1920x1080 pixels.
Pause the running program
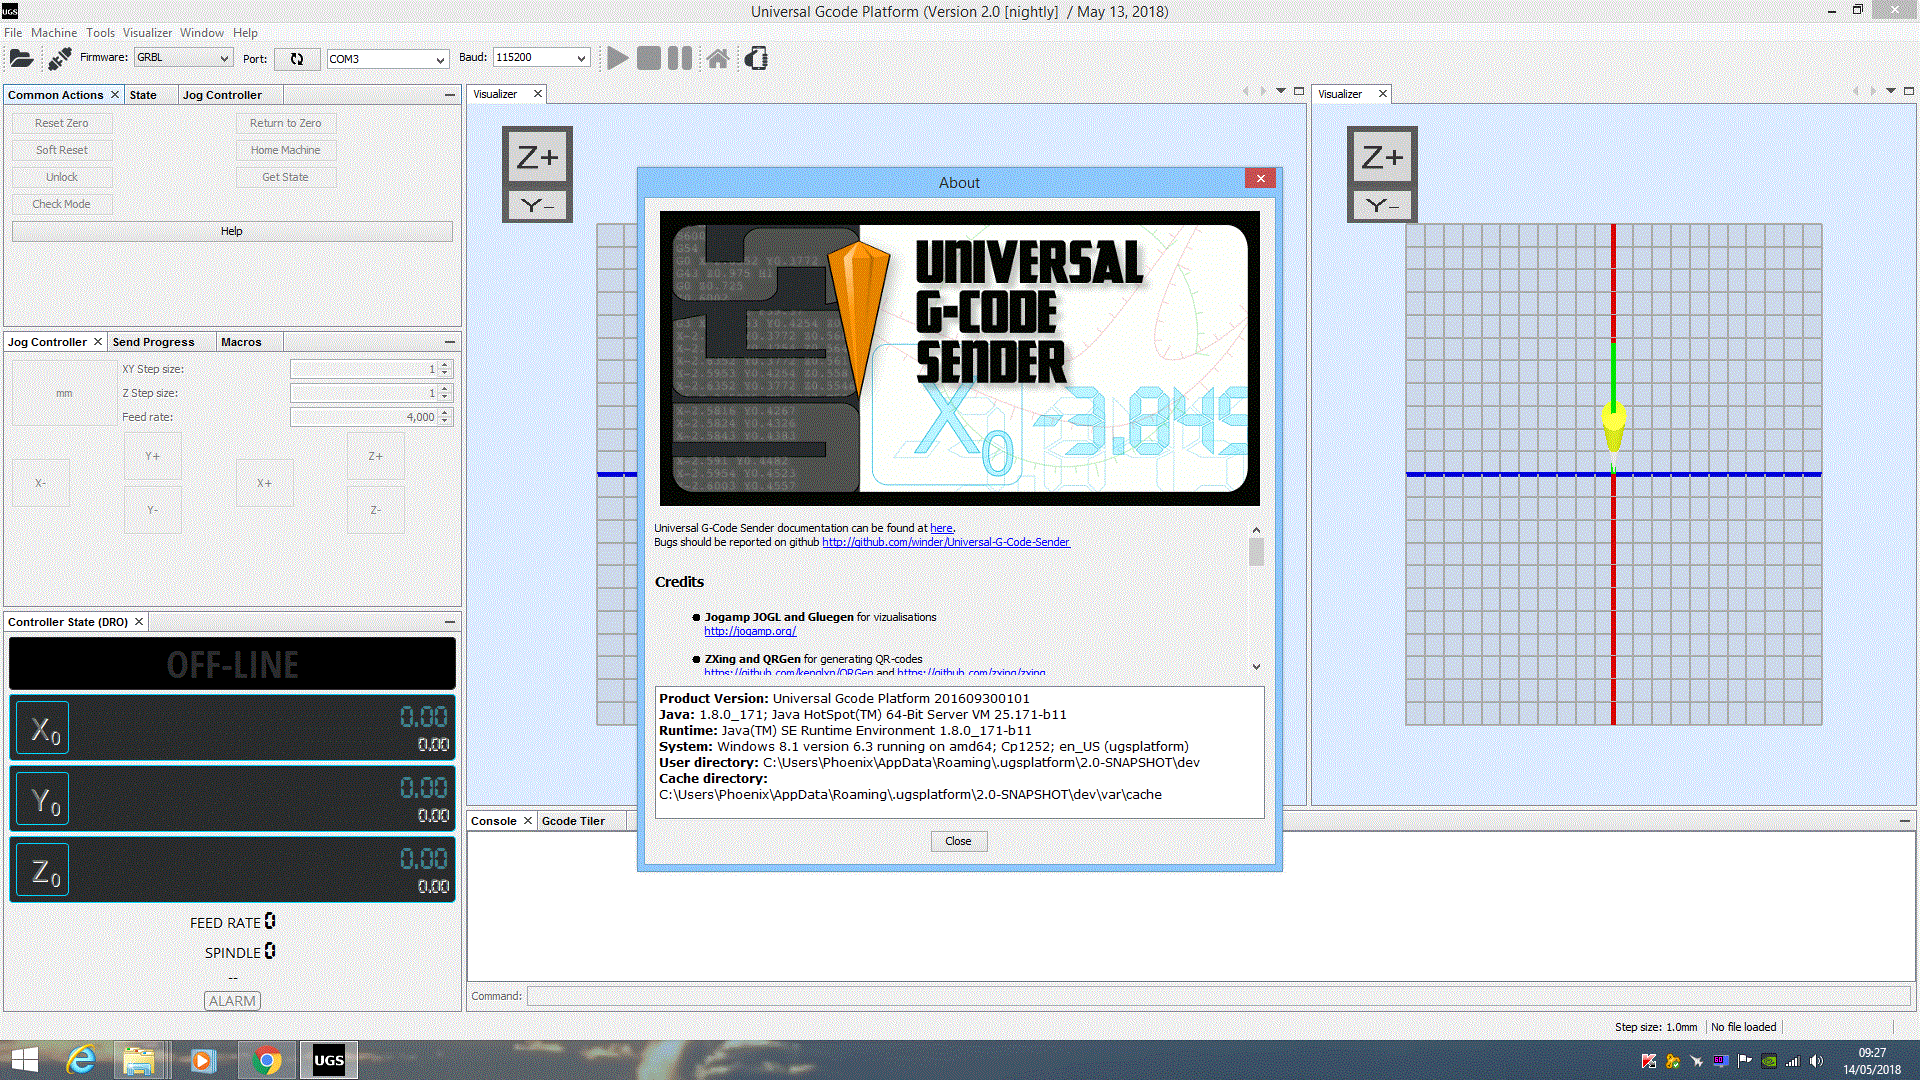tap(678, 58)
